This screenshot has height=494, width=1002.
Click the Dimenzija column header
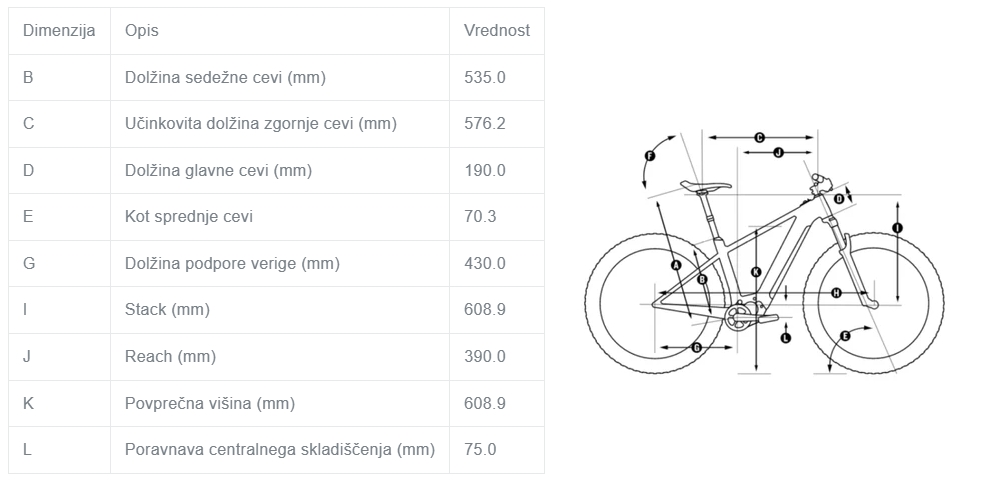click(59, 31)
